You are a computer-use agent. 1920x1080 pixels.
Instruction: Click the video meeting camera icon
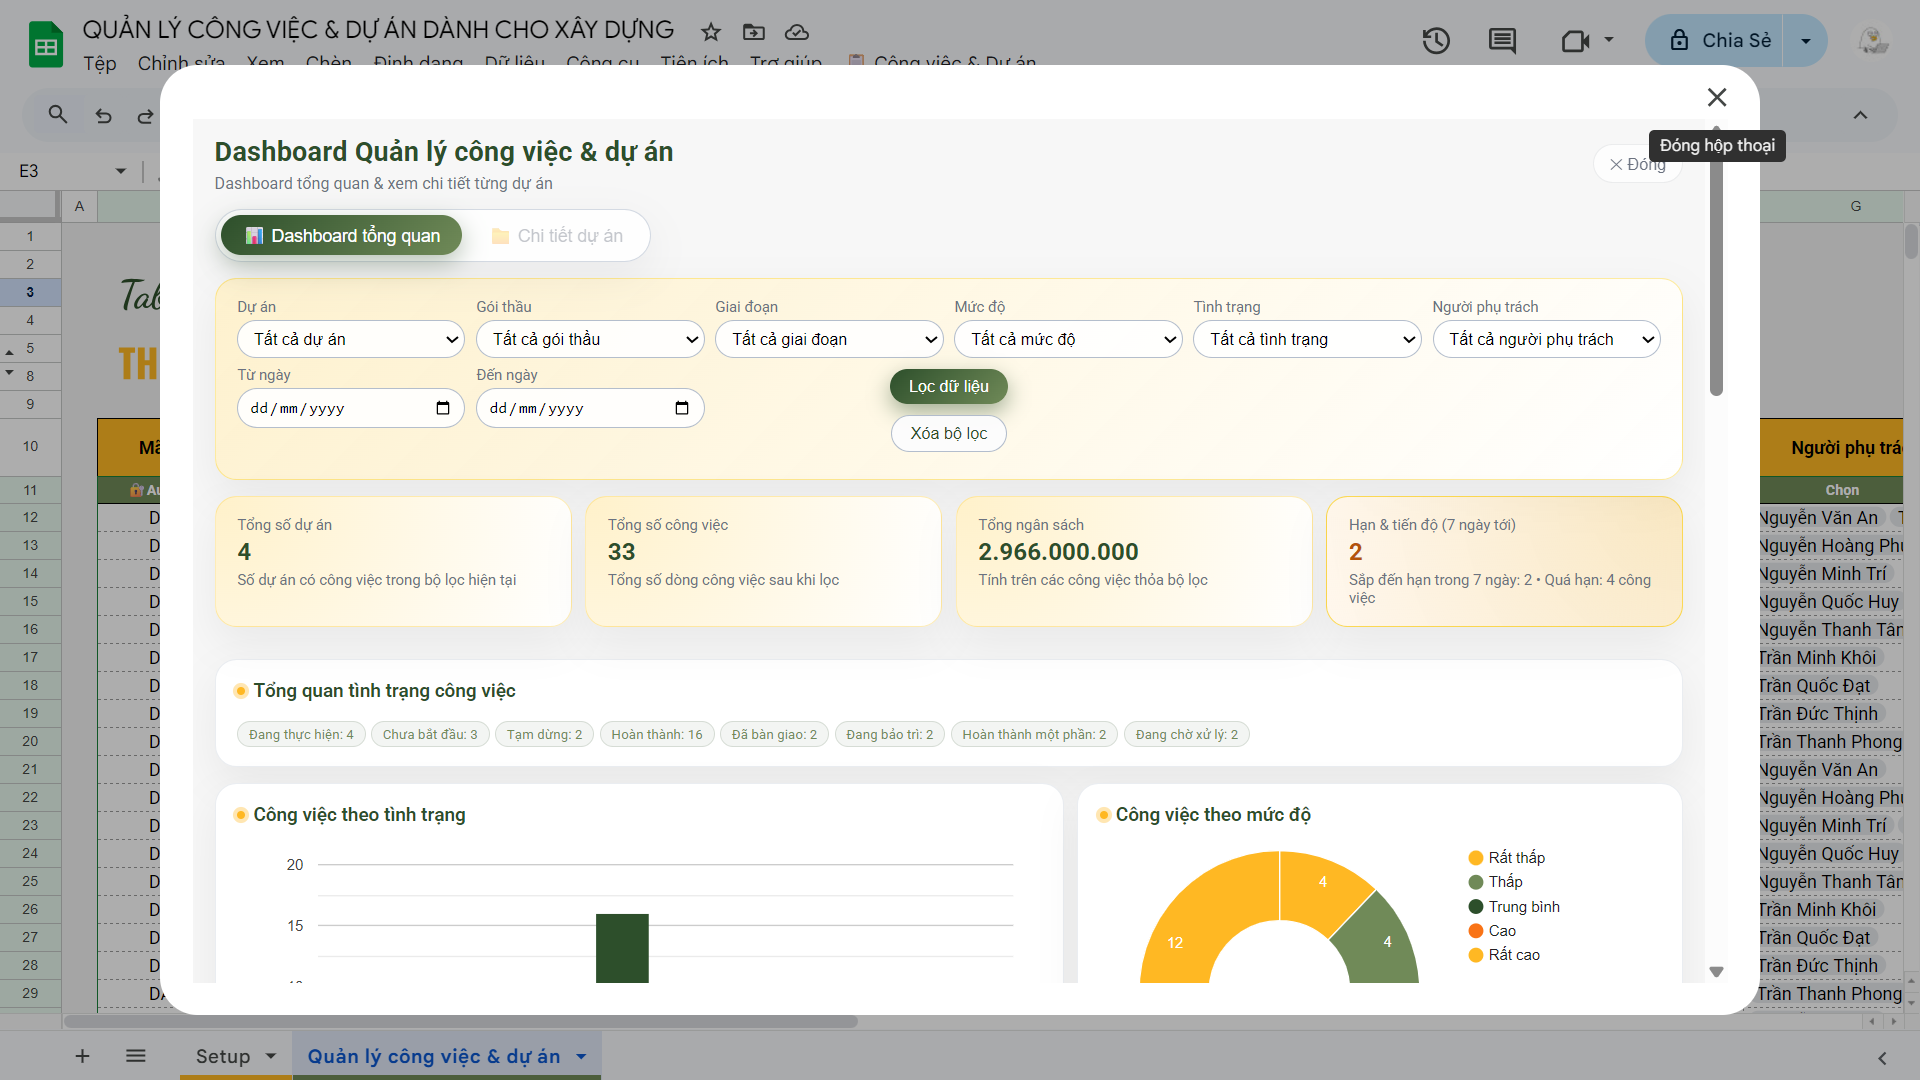1575,41
